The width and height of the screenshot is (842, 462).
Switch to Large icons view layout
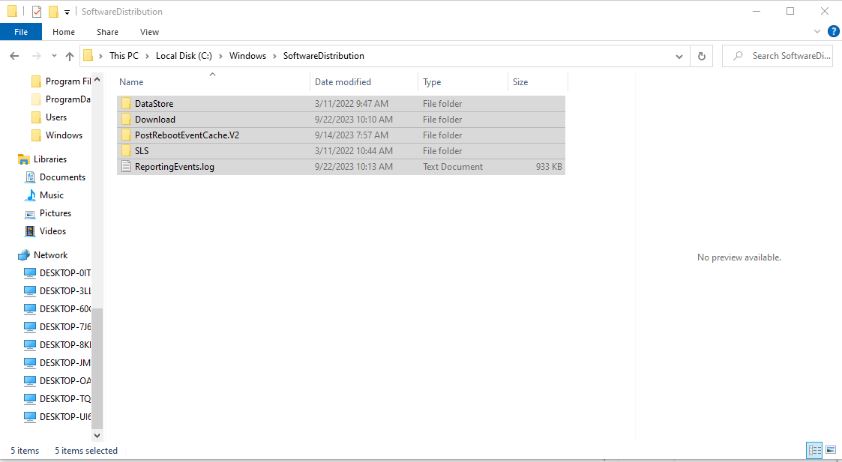pyautogui.click(x=831, y=450)
